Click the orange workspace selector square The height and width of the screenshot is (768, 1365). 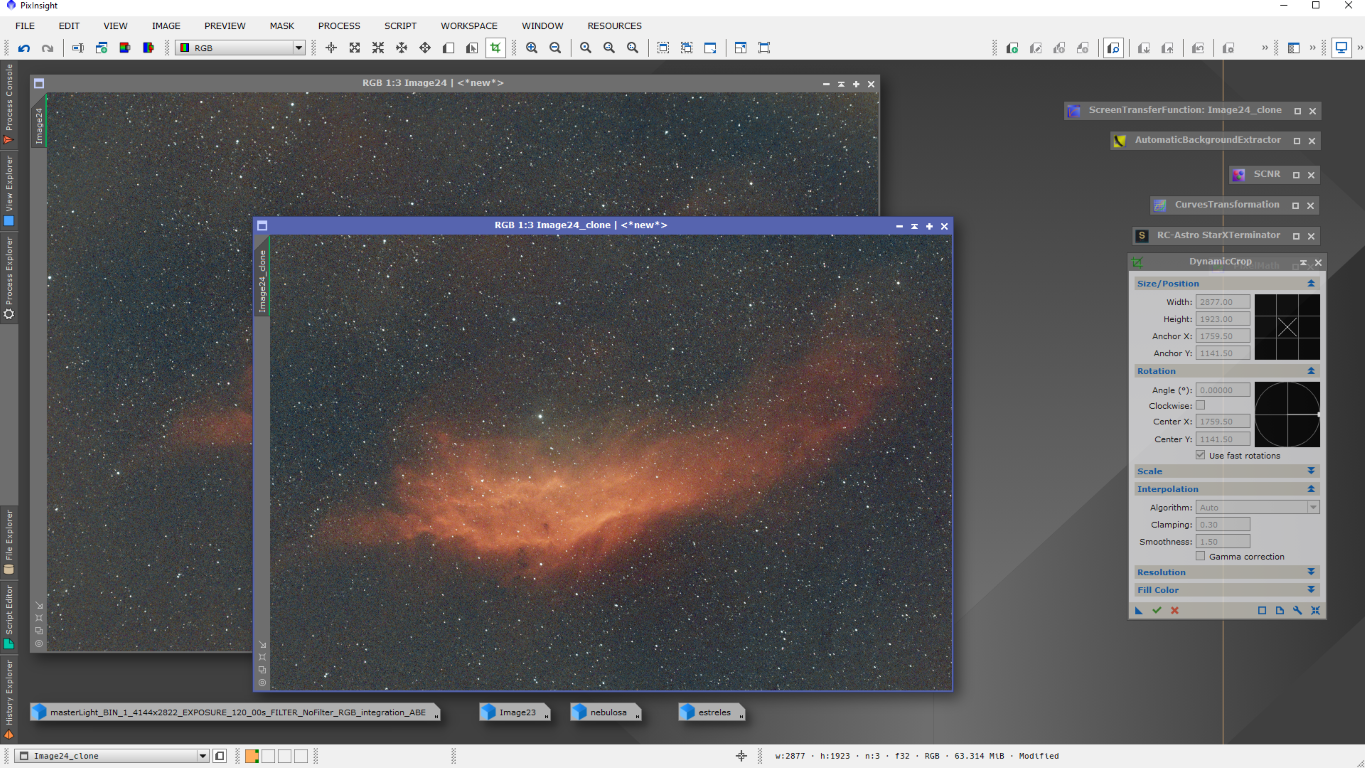pos(252,756)
